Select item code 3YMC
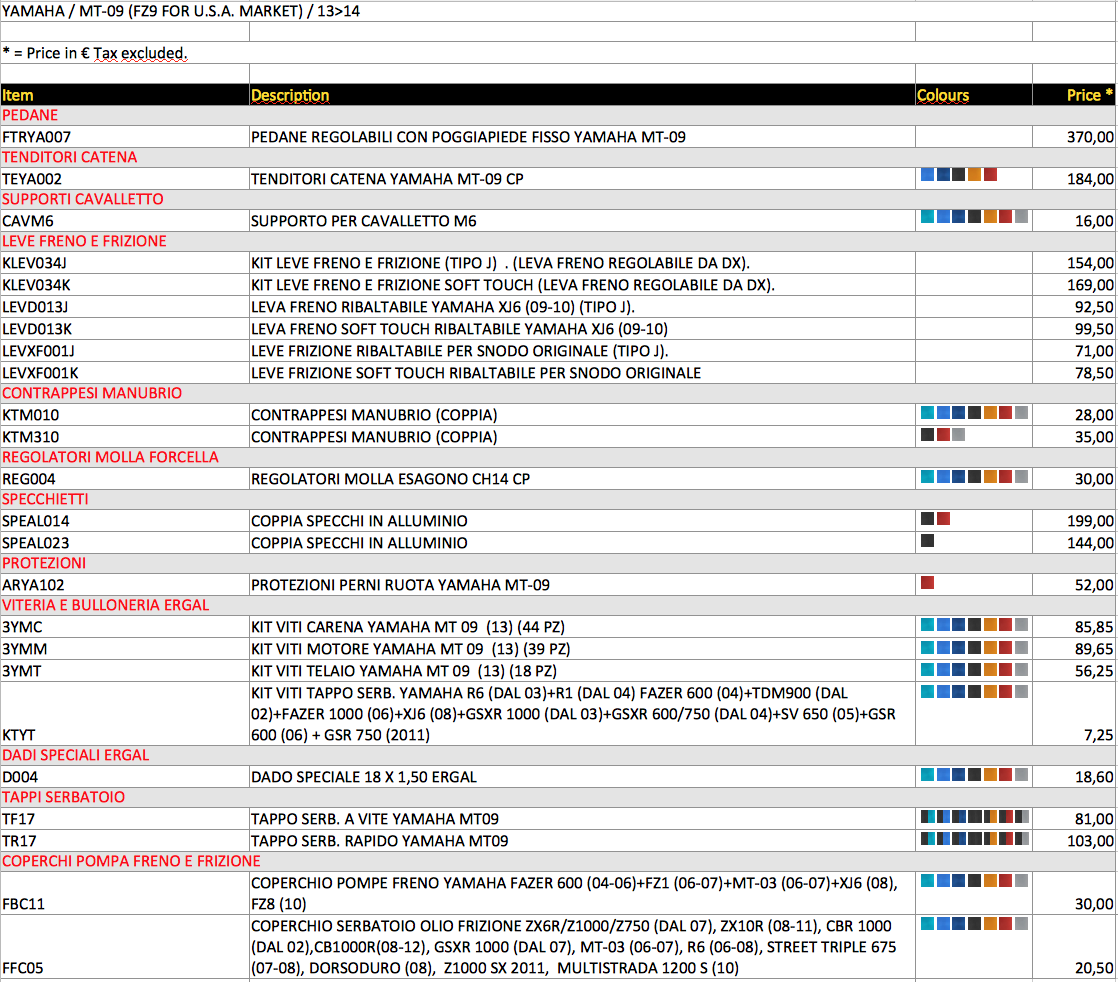The height and width of the screenshot is (982, 1118). (22, 628)
